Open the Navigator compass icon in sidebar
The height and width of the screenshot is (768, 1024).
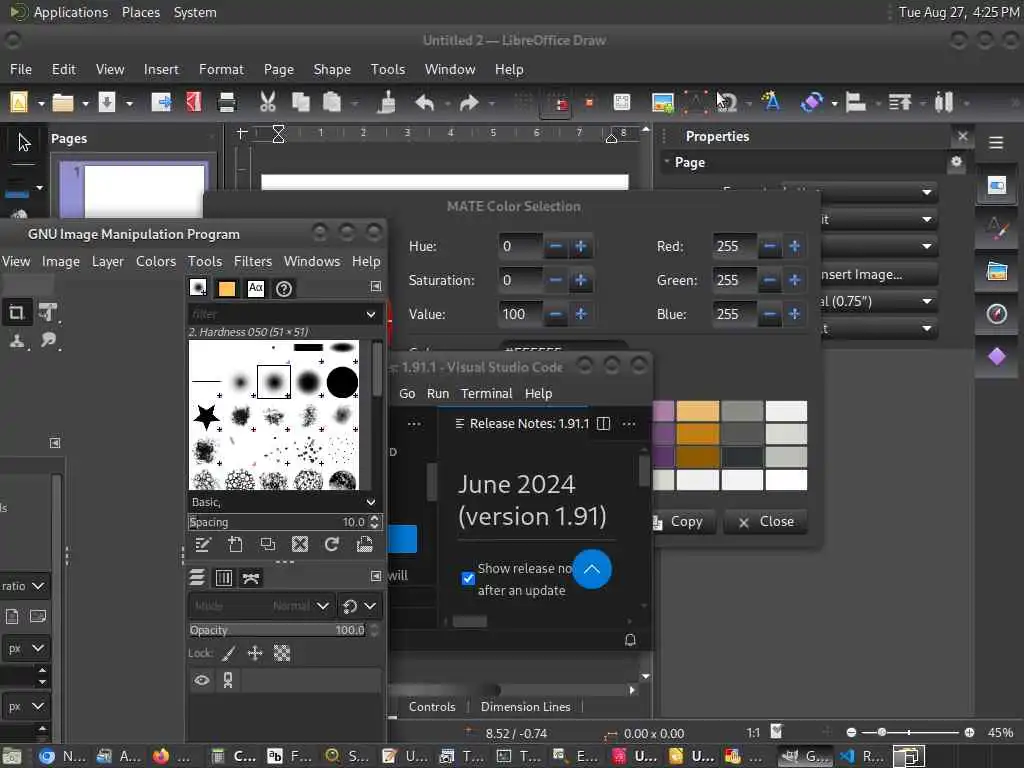997,313
